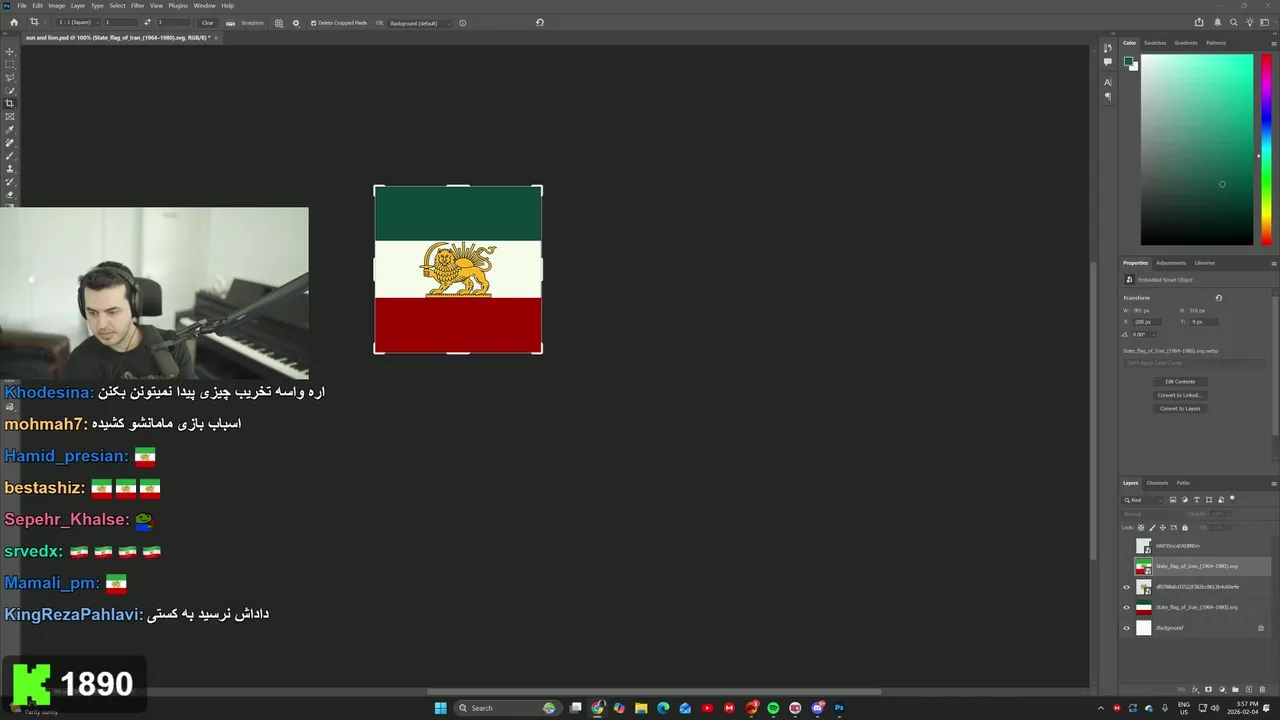The height and width of the screenshot is (720, 1280).
Task: Filter layers by pixel type
Action: 1173,500
